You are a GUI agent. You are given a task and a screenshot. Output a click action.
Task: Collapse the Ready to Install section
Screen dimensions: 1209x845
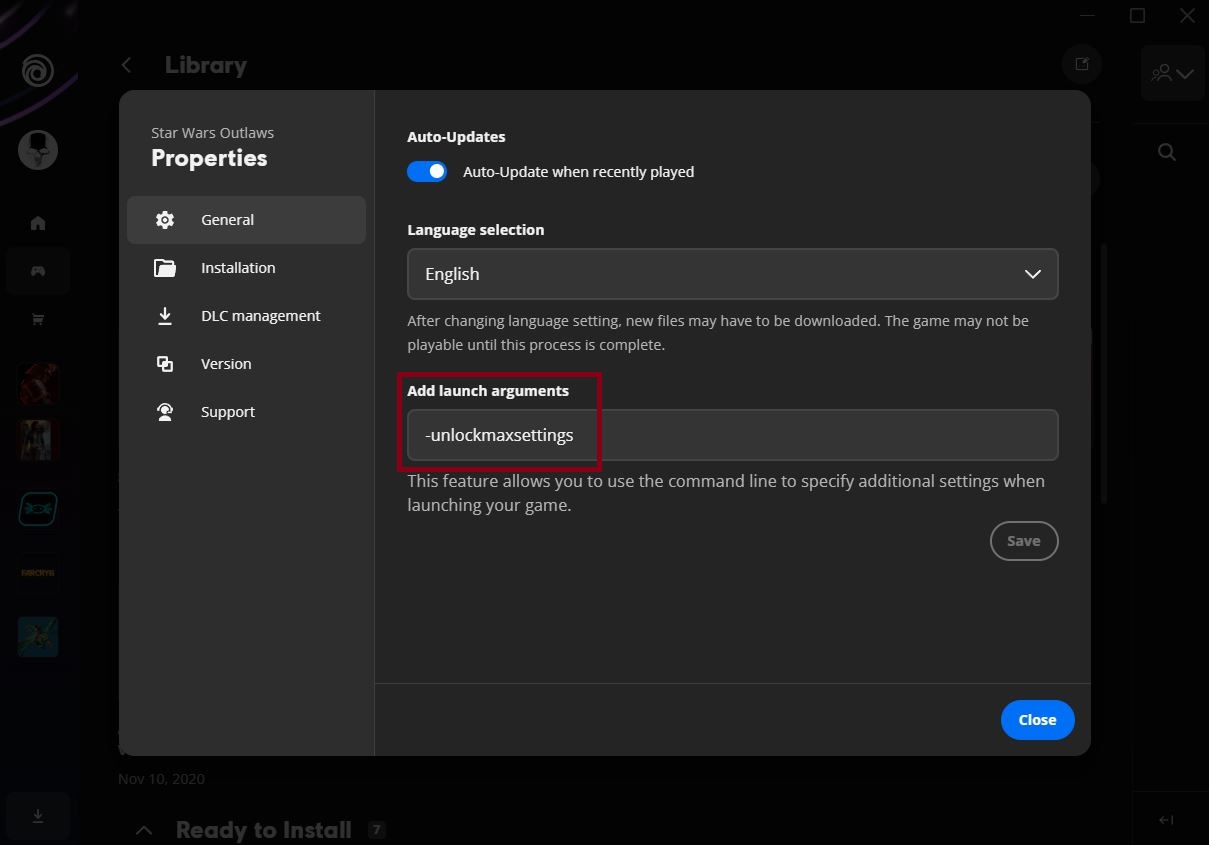[x=144, y=830]
